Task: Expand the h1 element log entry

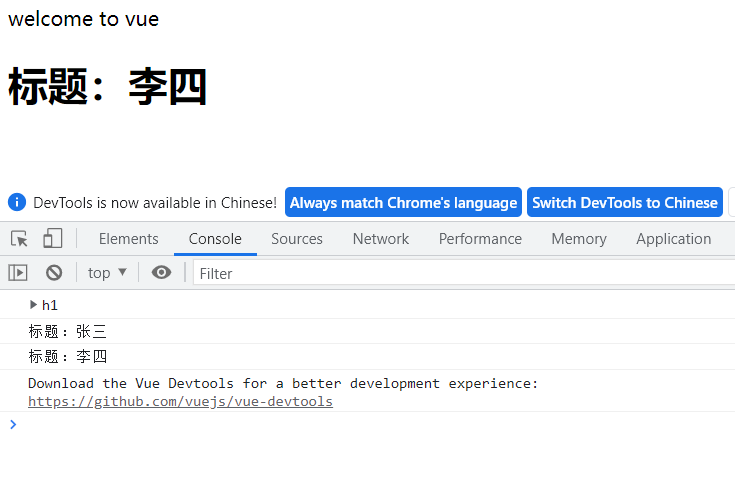Action: coord(34,305)
